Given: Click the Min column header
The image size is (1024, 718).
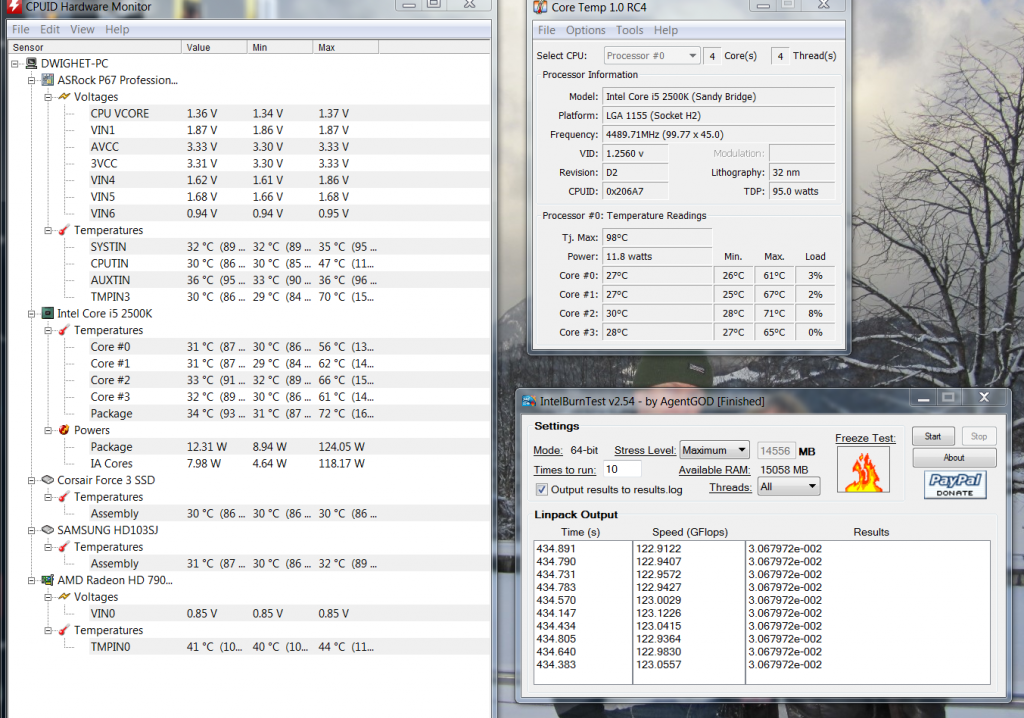Looking at the screenshot, I should click(280, 47).
